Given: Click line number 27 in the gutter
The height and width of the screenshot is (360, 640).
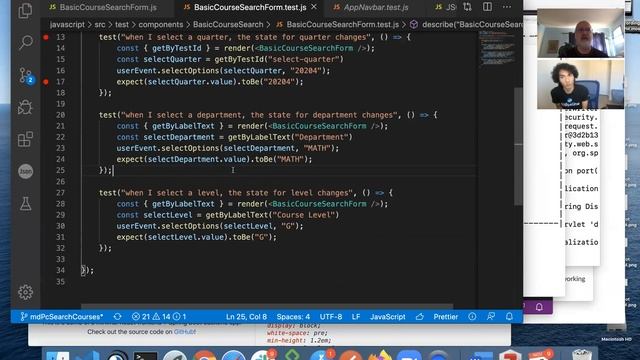Looking at the screenshot, I should pyautogui.click(x=60, y=193).
